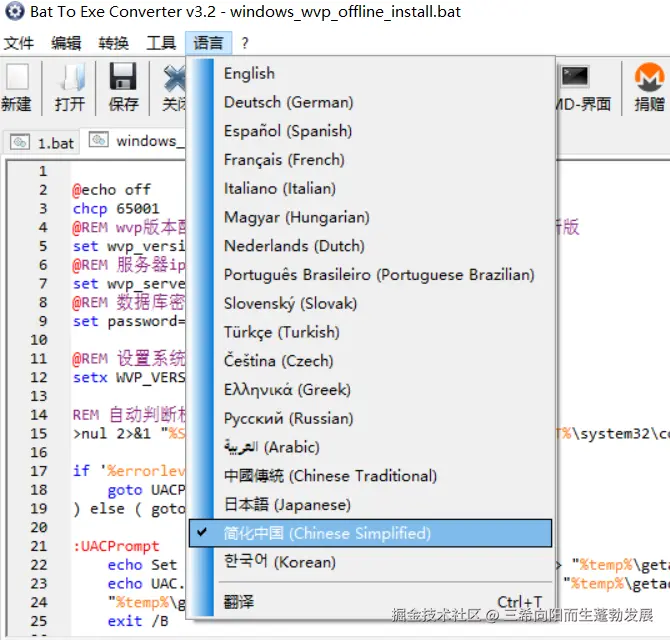The width and height of the screenshot is (670, 640).
Task: Click the CMD interface console icon
Action: tap(575, 77)
